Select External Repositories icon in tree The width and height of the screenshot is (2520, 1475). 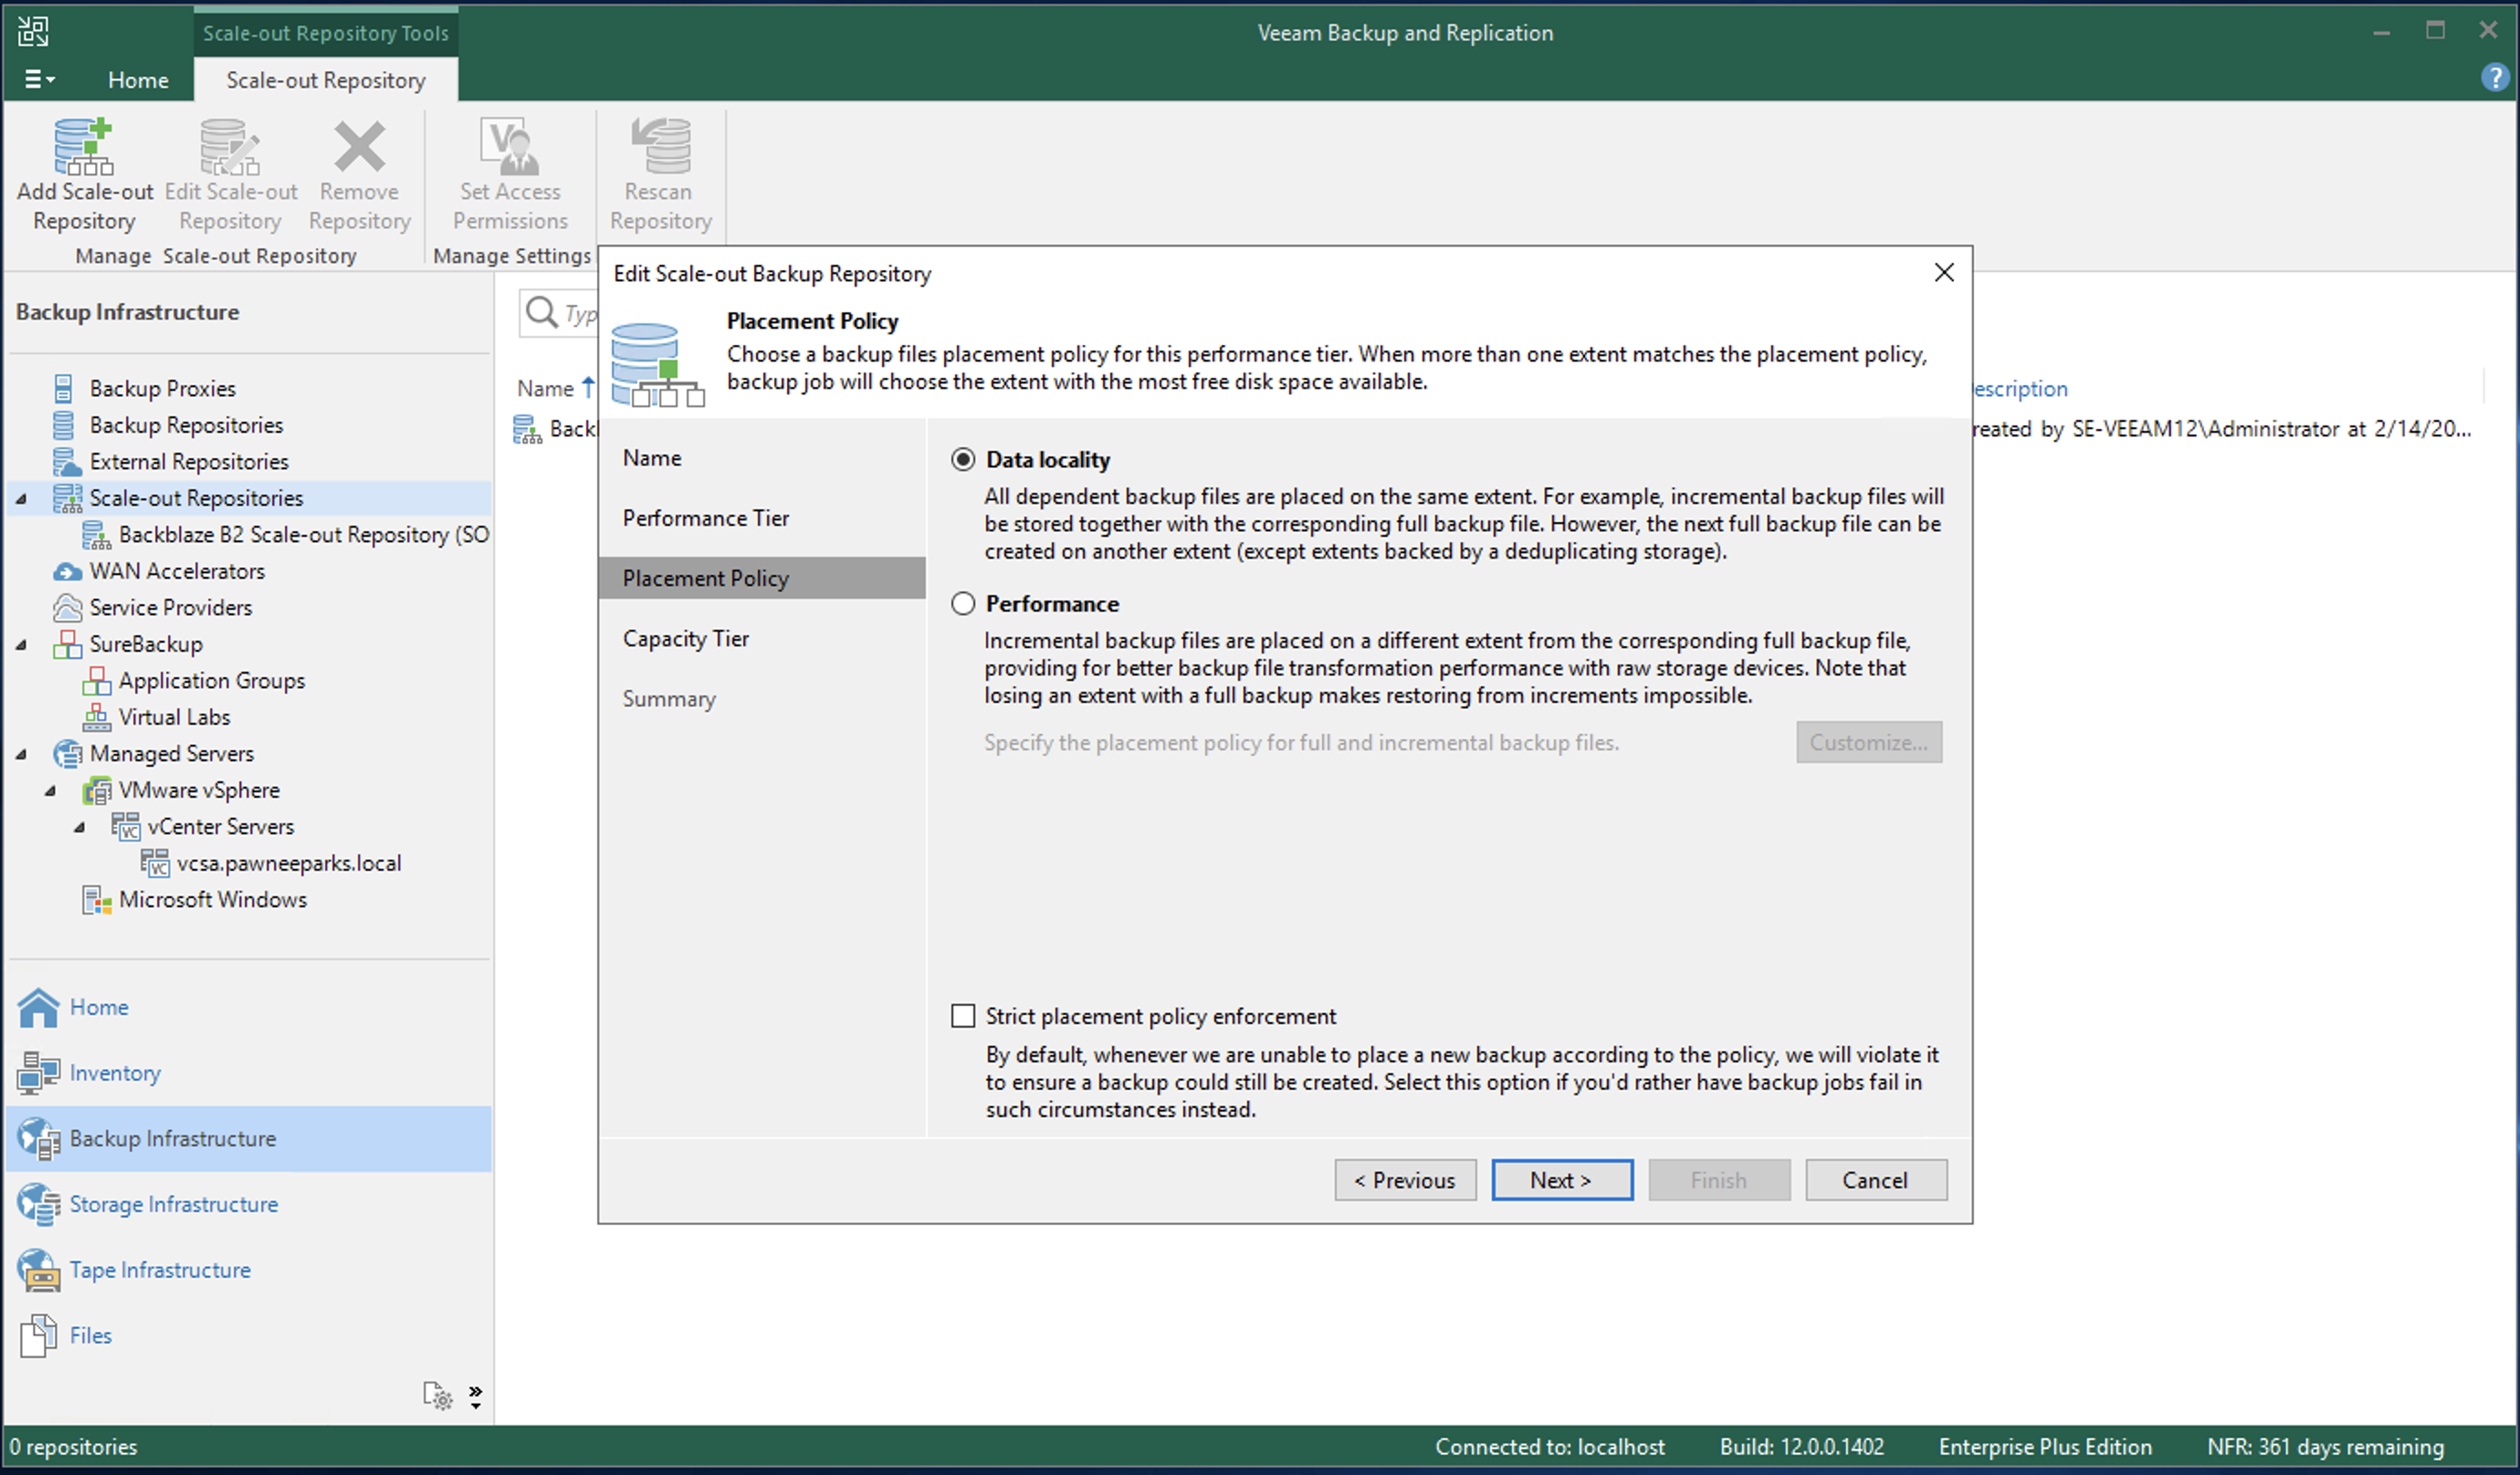point(66,461)
